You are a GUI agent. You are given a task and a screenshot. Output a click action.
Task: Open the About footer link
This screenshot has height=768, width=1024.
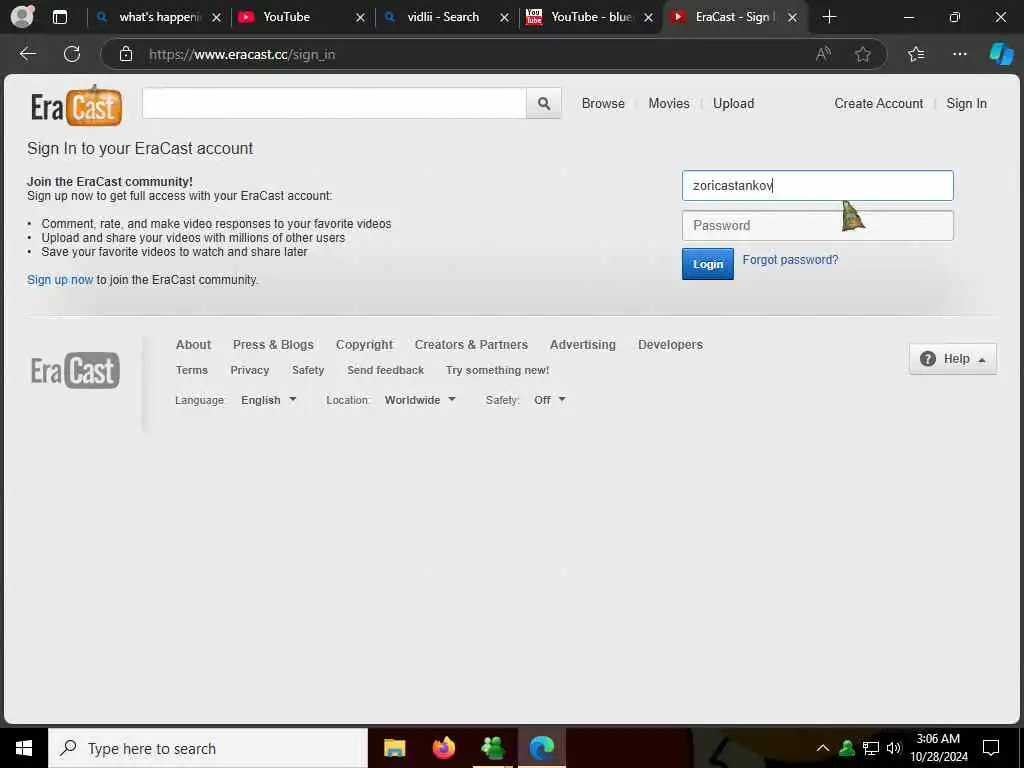tap(193, 344)
